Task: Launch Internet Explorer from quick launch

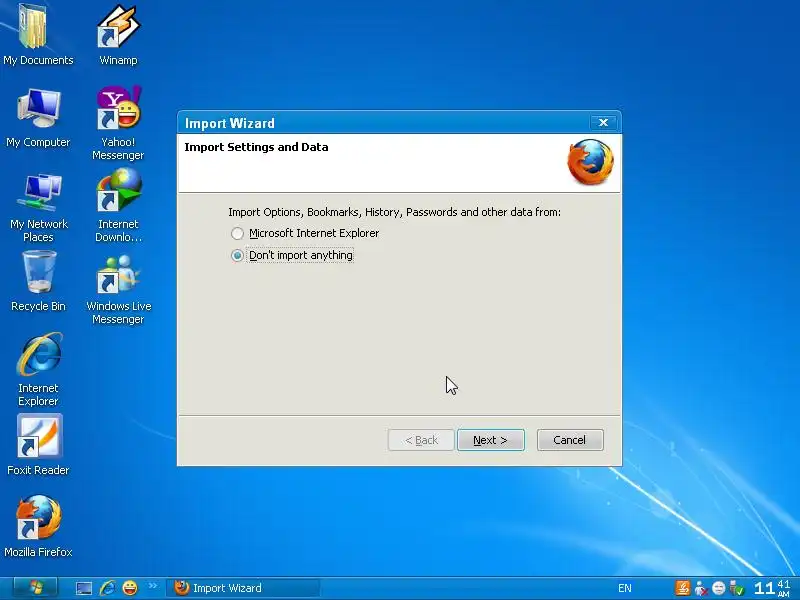Action: 107,588
